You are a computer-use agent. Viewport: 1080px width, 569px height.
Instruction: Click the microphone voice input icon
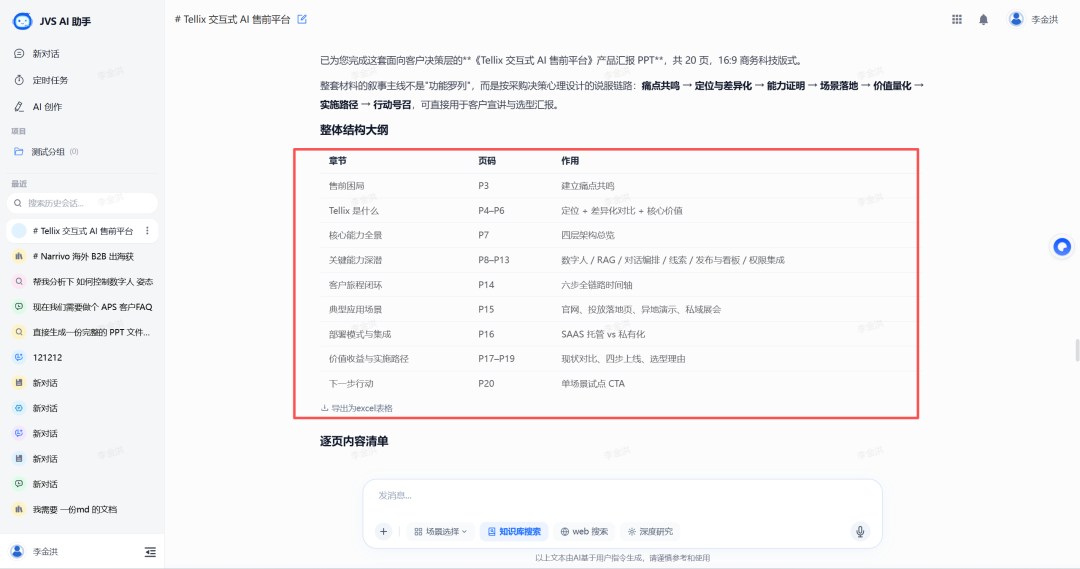[x=860, y=531]
